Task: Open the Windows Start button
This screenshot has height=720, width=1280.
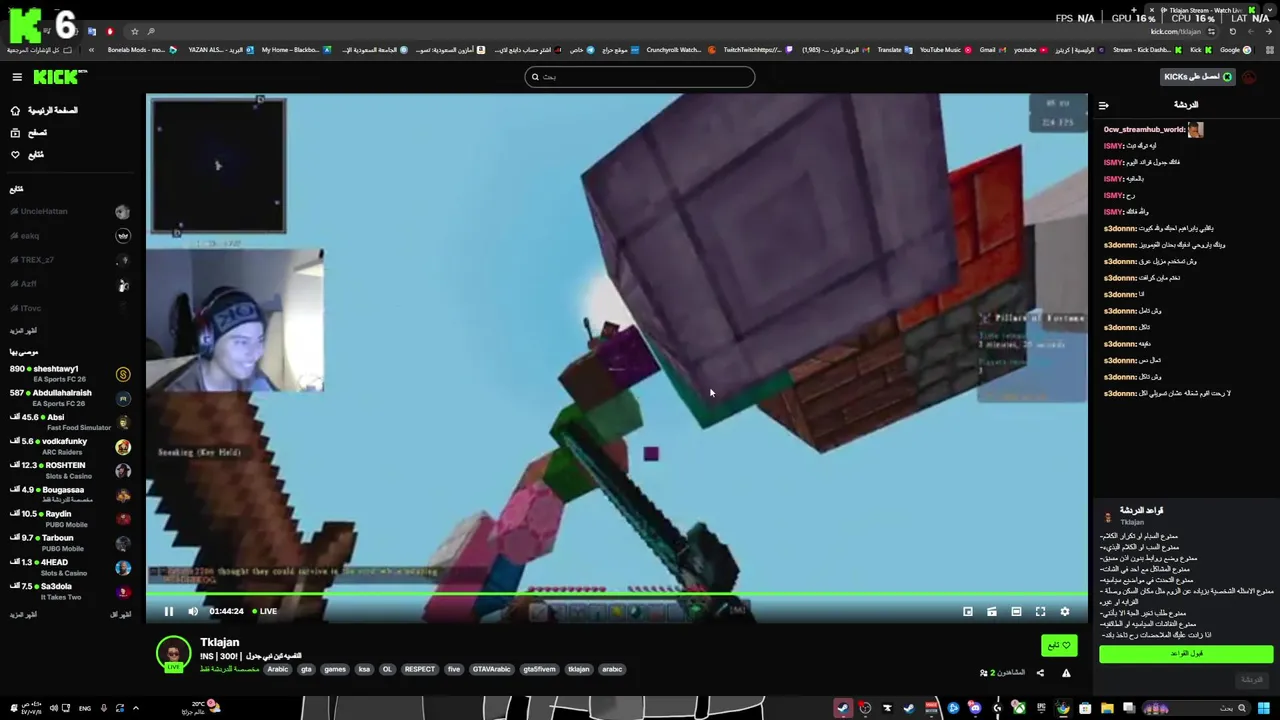Action: (x=1264, y=708)
